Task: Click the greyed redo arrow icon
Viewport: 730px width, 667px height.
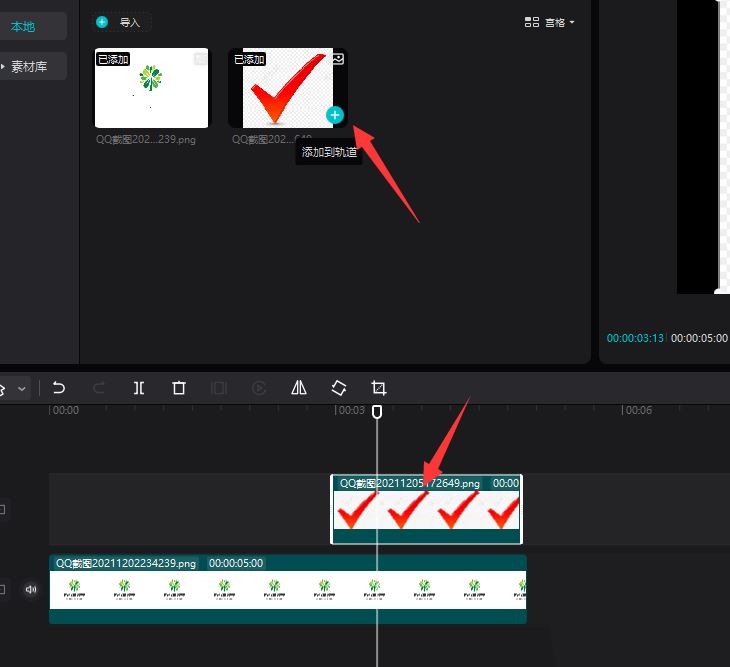Action: [99, 388]
